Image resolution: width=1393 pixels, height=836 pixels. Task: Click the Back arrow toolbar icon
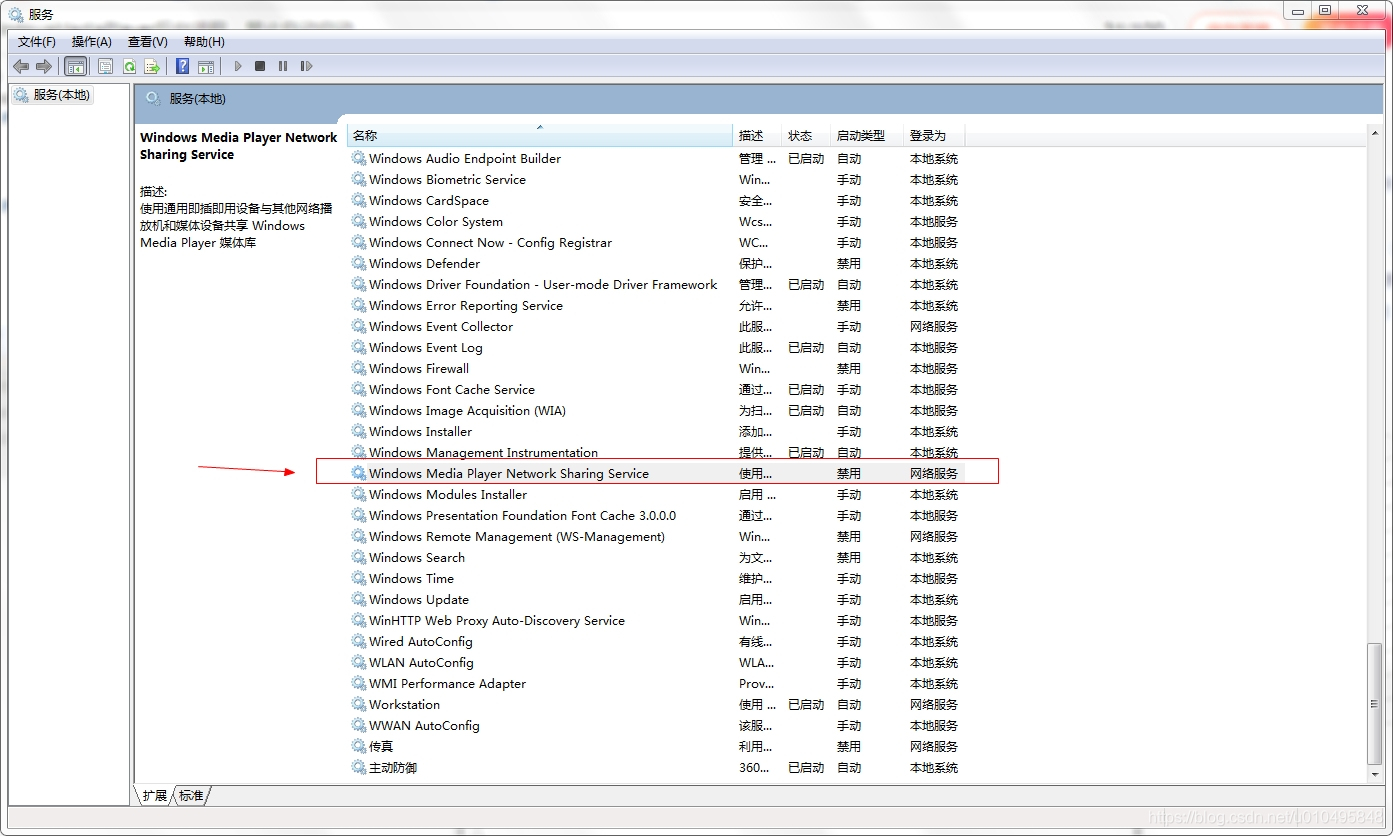[21, 66]
